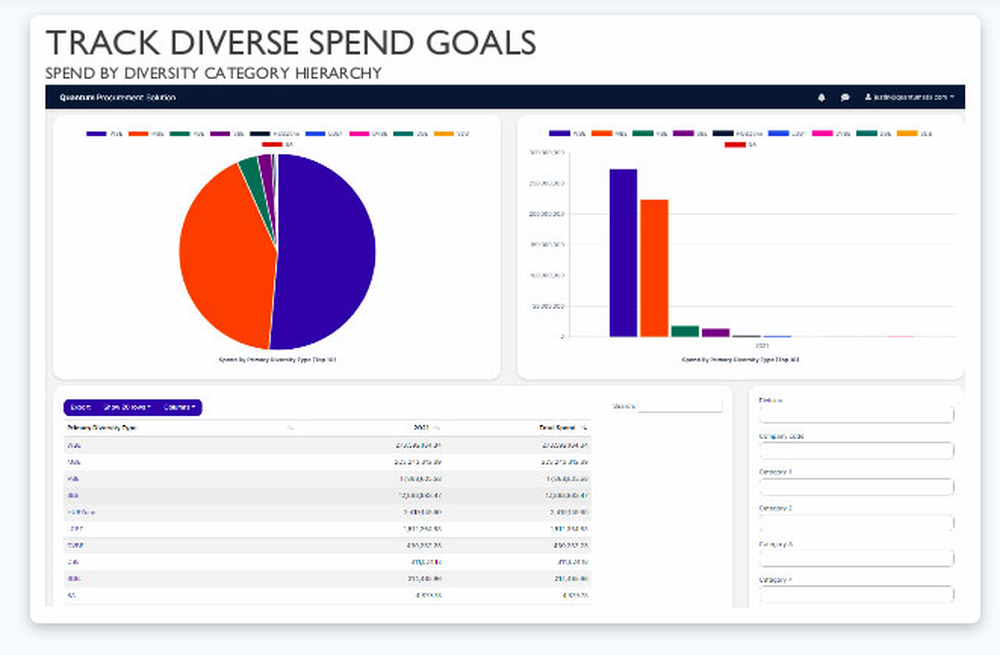Click the Quantum Procurement Solution navbar brand
Viewport: 1000px width, 655px height.
118,97
